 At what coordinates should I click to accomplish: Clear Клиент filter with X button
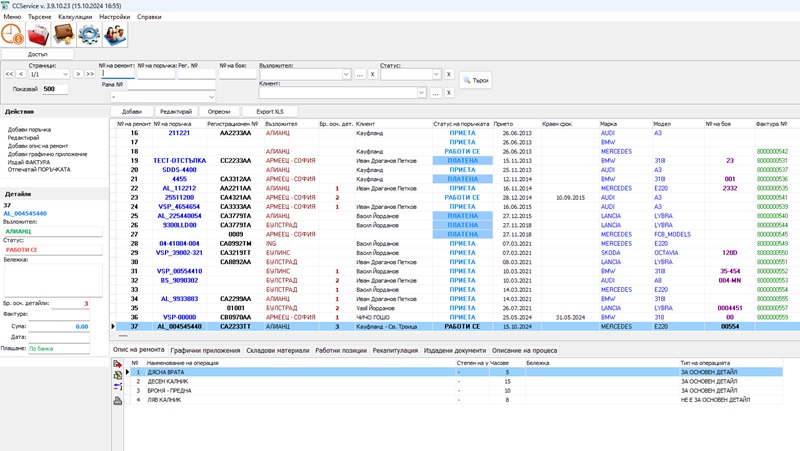[448, 93]
